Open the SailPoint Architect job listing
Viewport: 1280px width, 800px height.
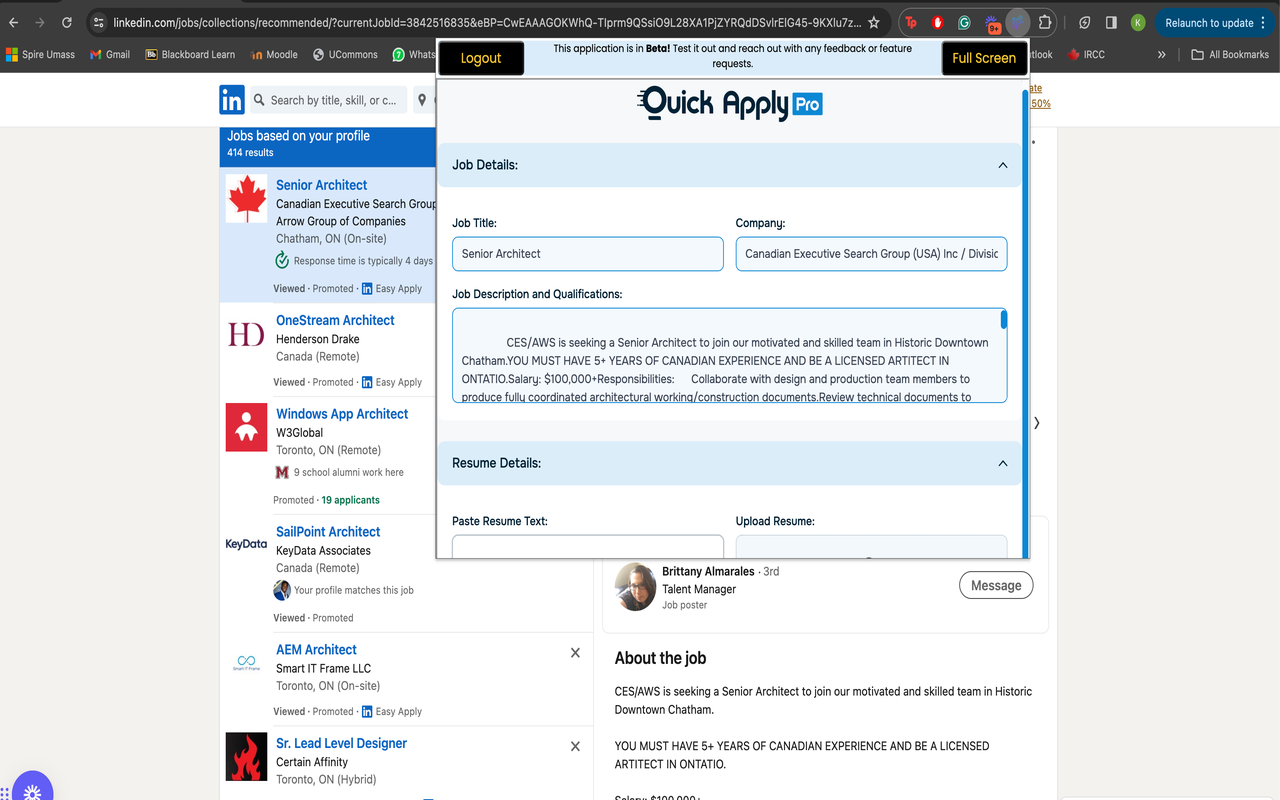(328, 531)
